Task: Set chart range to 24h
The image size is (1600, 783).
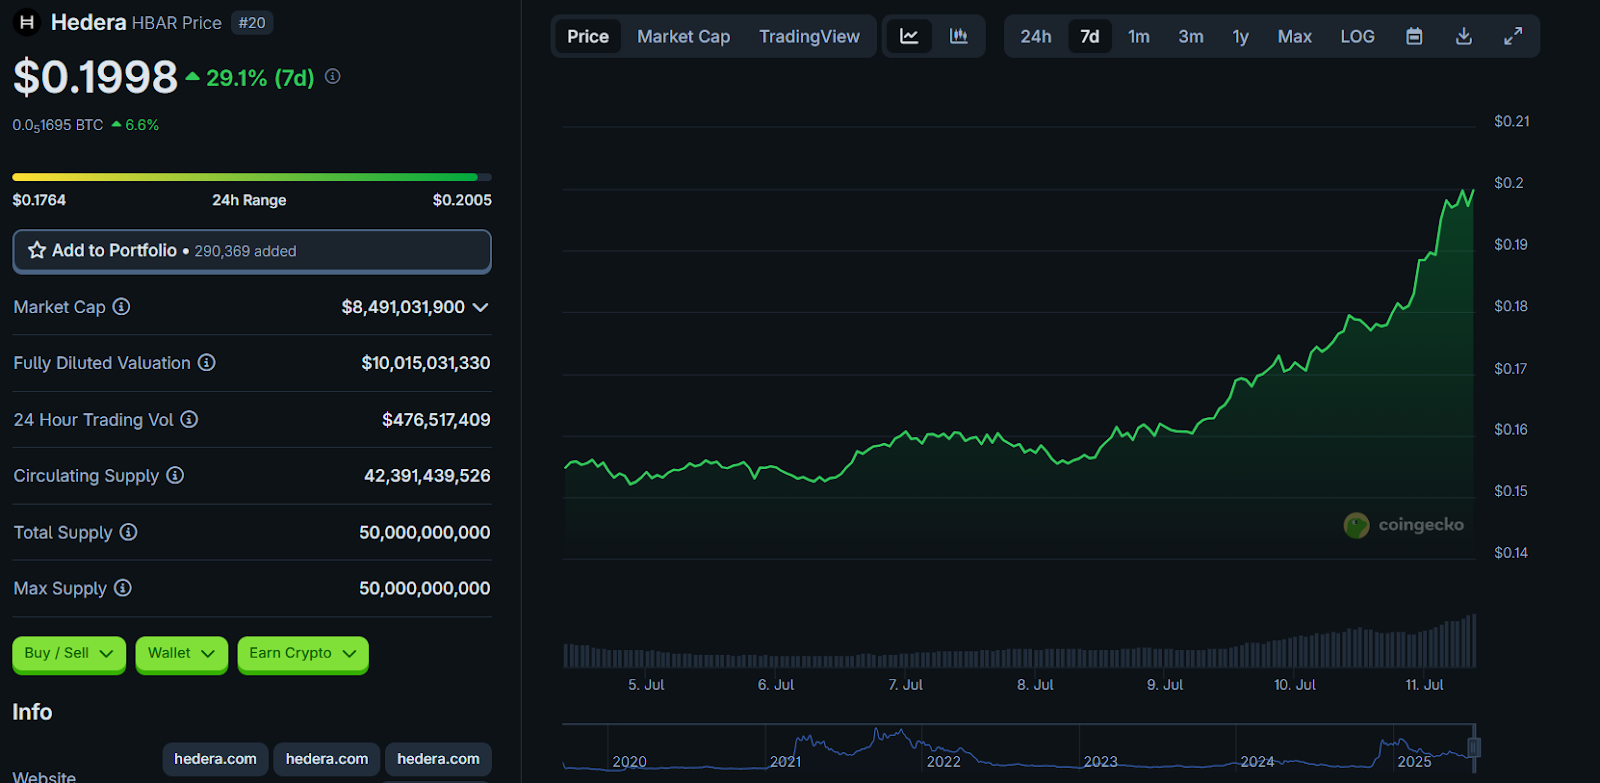Action: tap(1036, 36)
